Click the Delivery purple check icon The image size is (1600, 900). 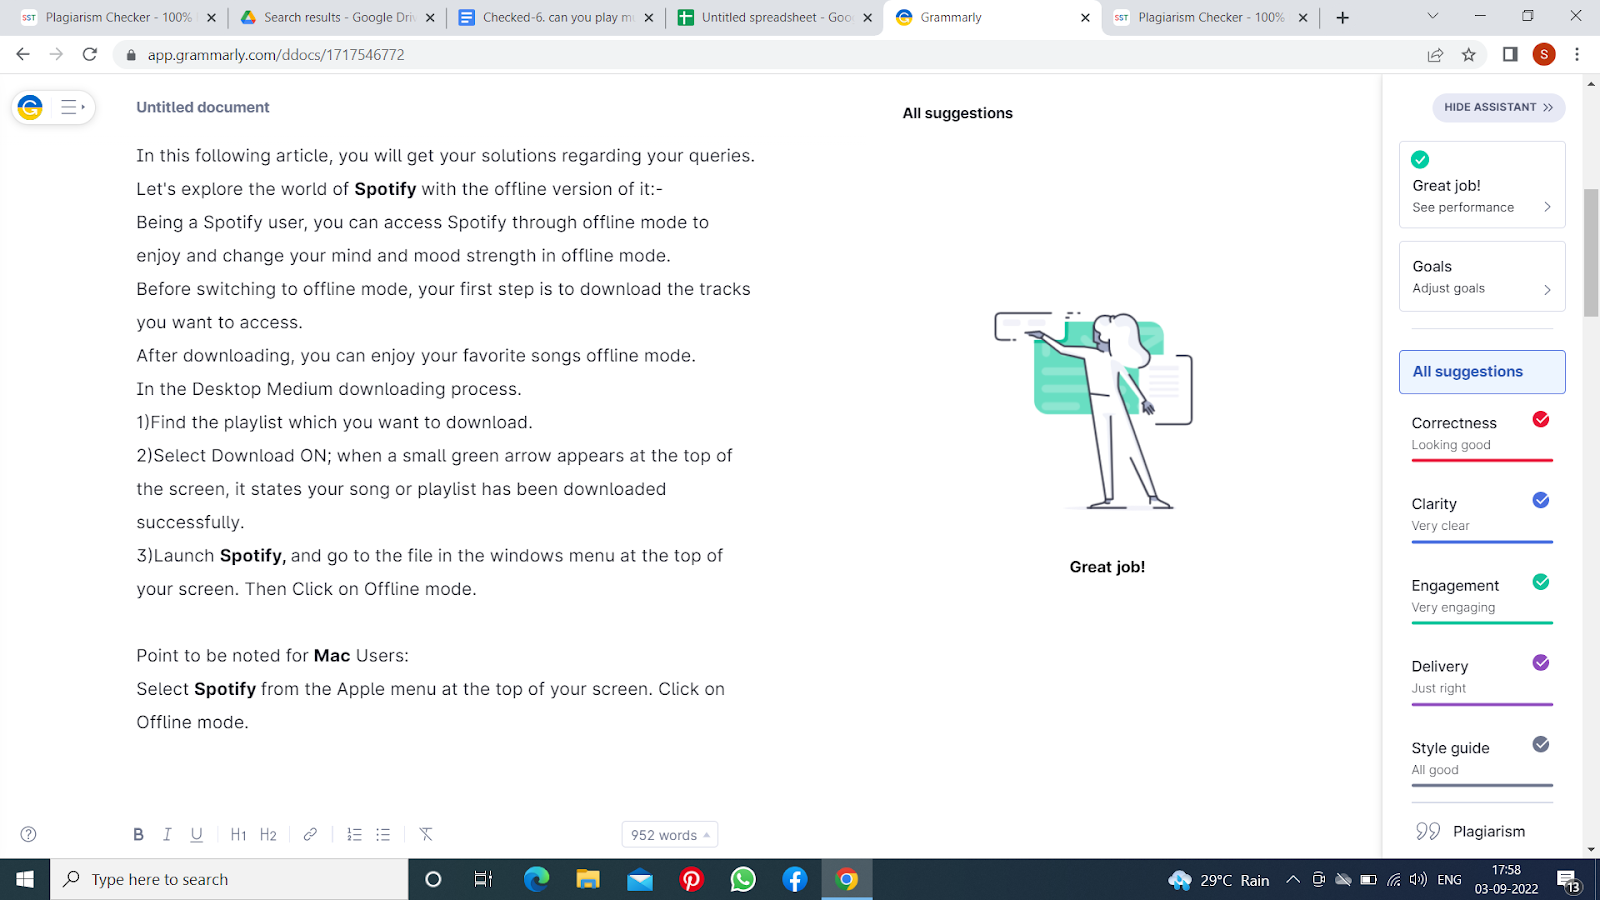click(1541, 663)
